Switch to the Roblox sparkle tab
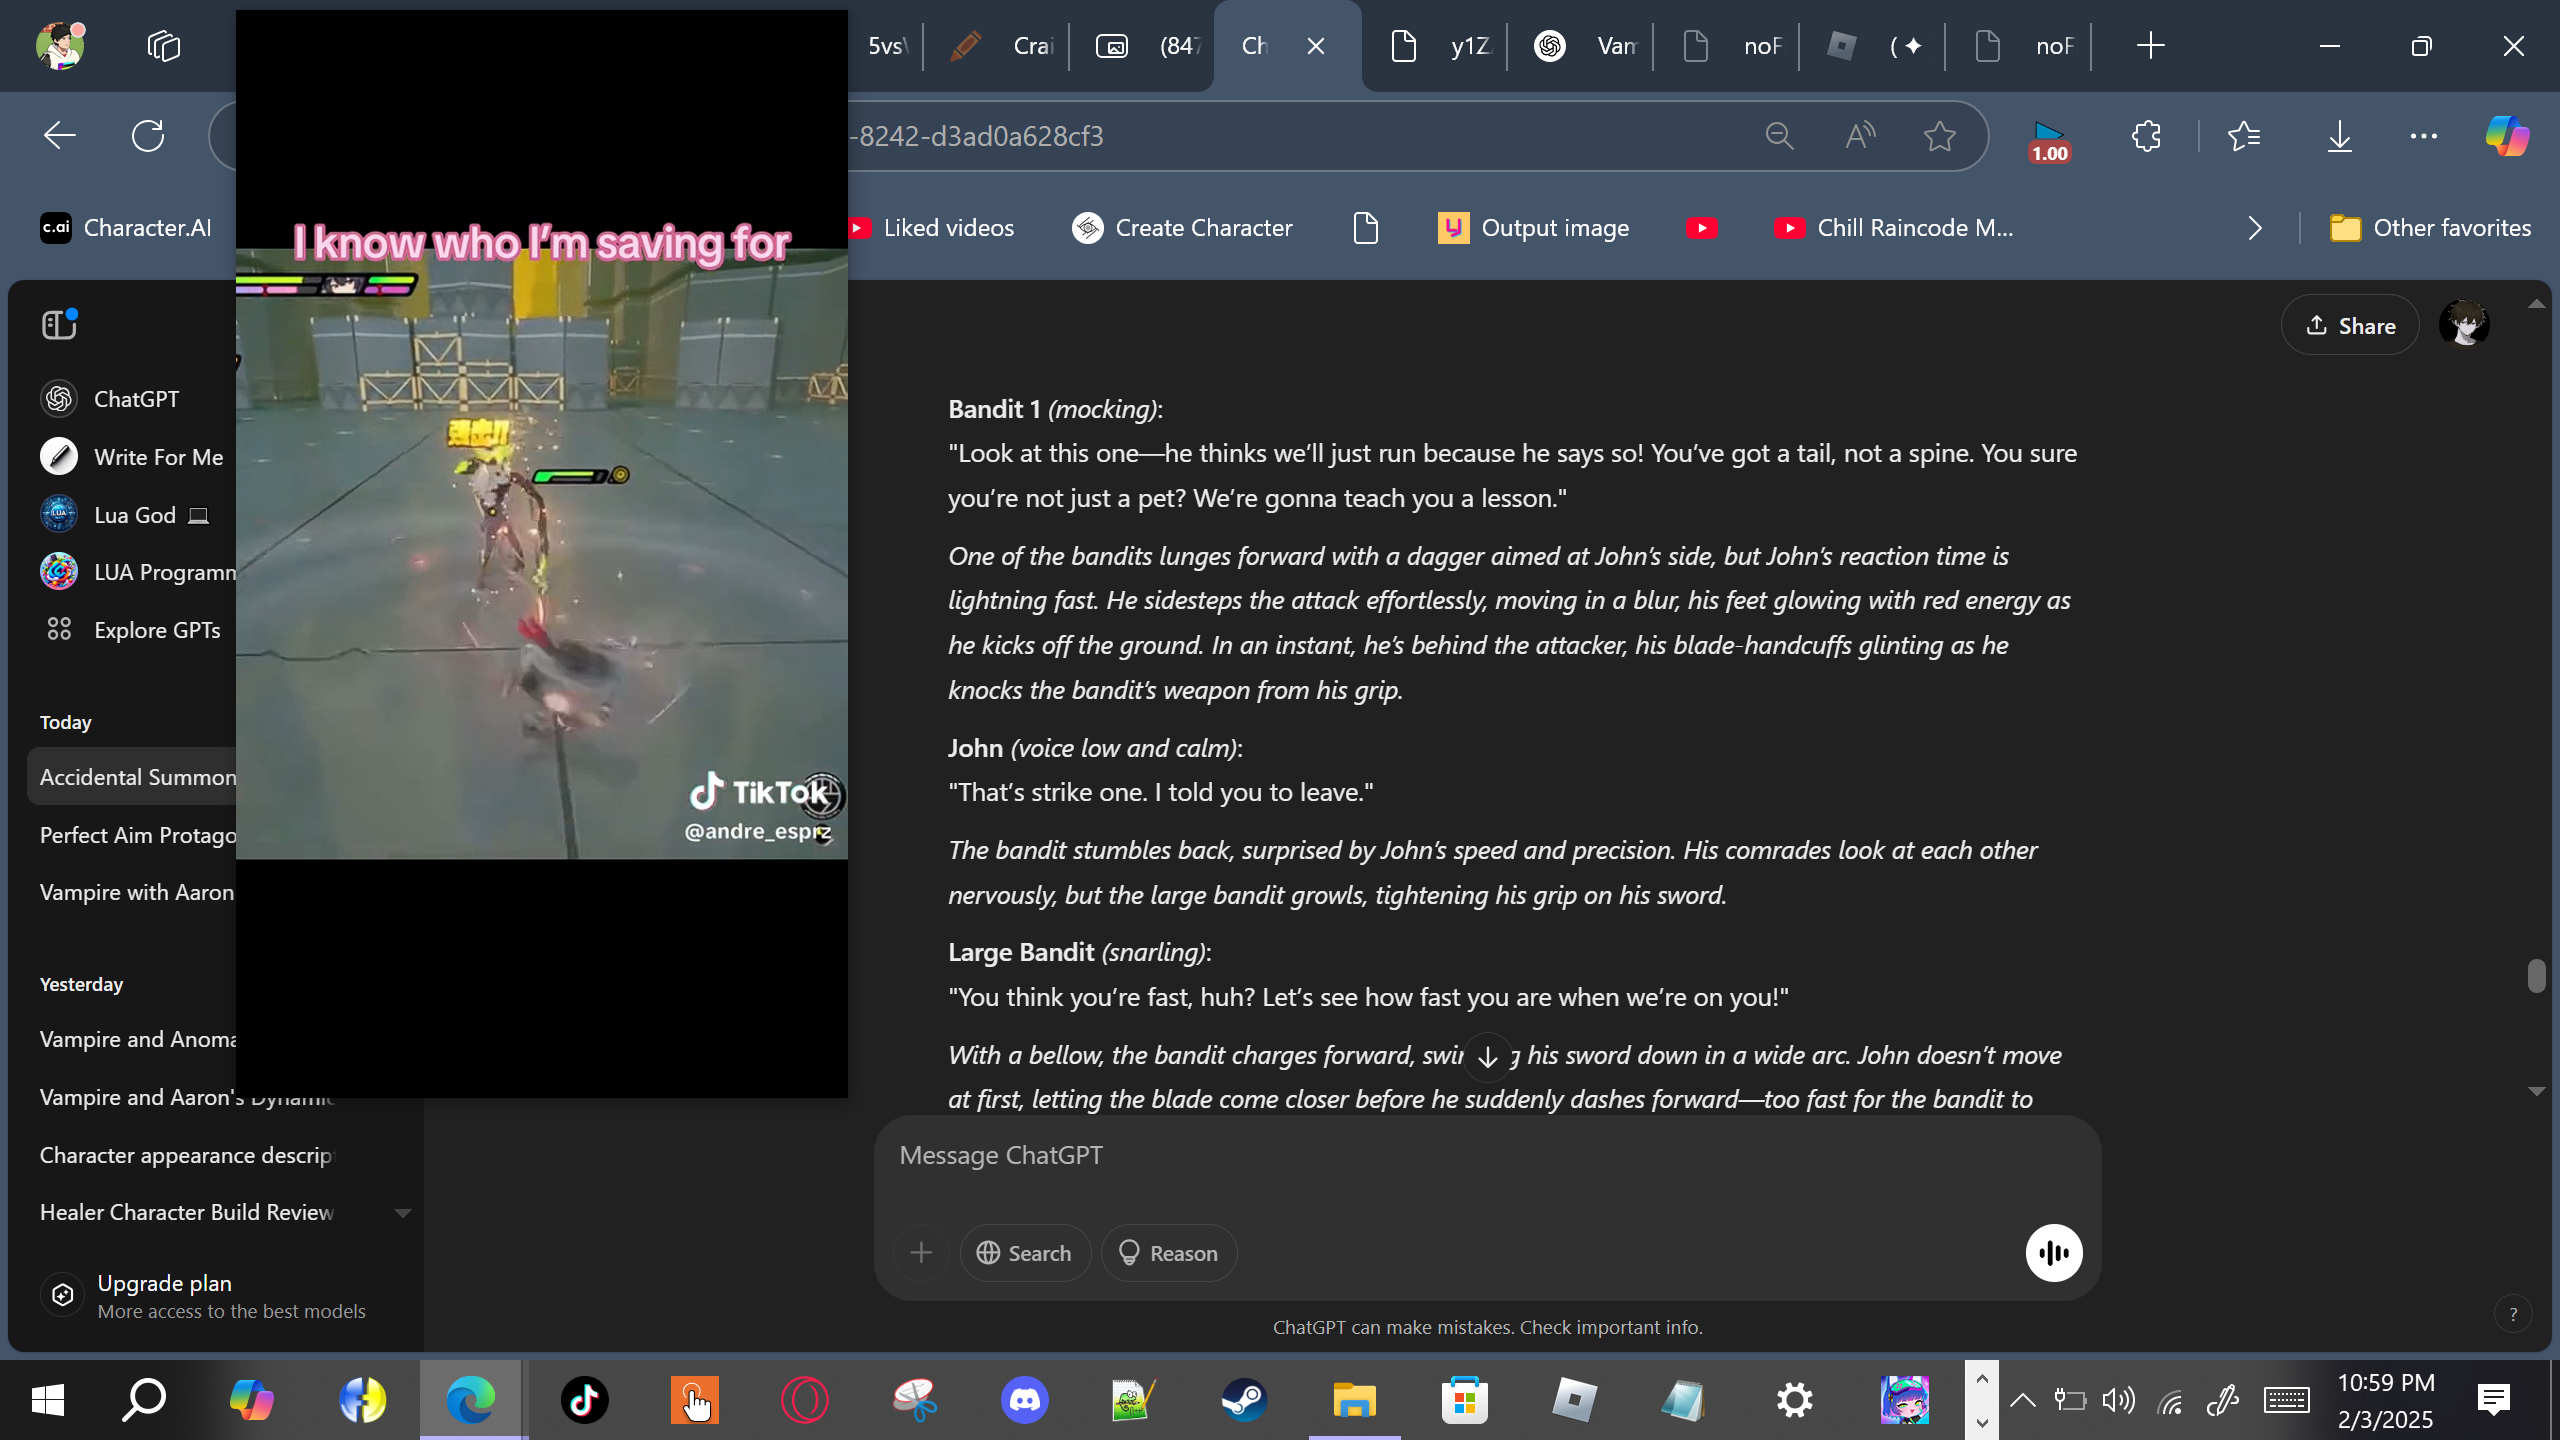Viewport: 2560px width, 1440px height. 1876,46
